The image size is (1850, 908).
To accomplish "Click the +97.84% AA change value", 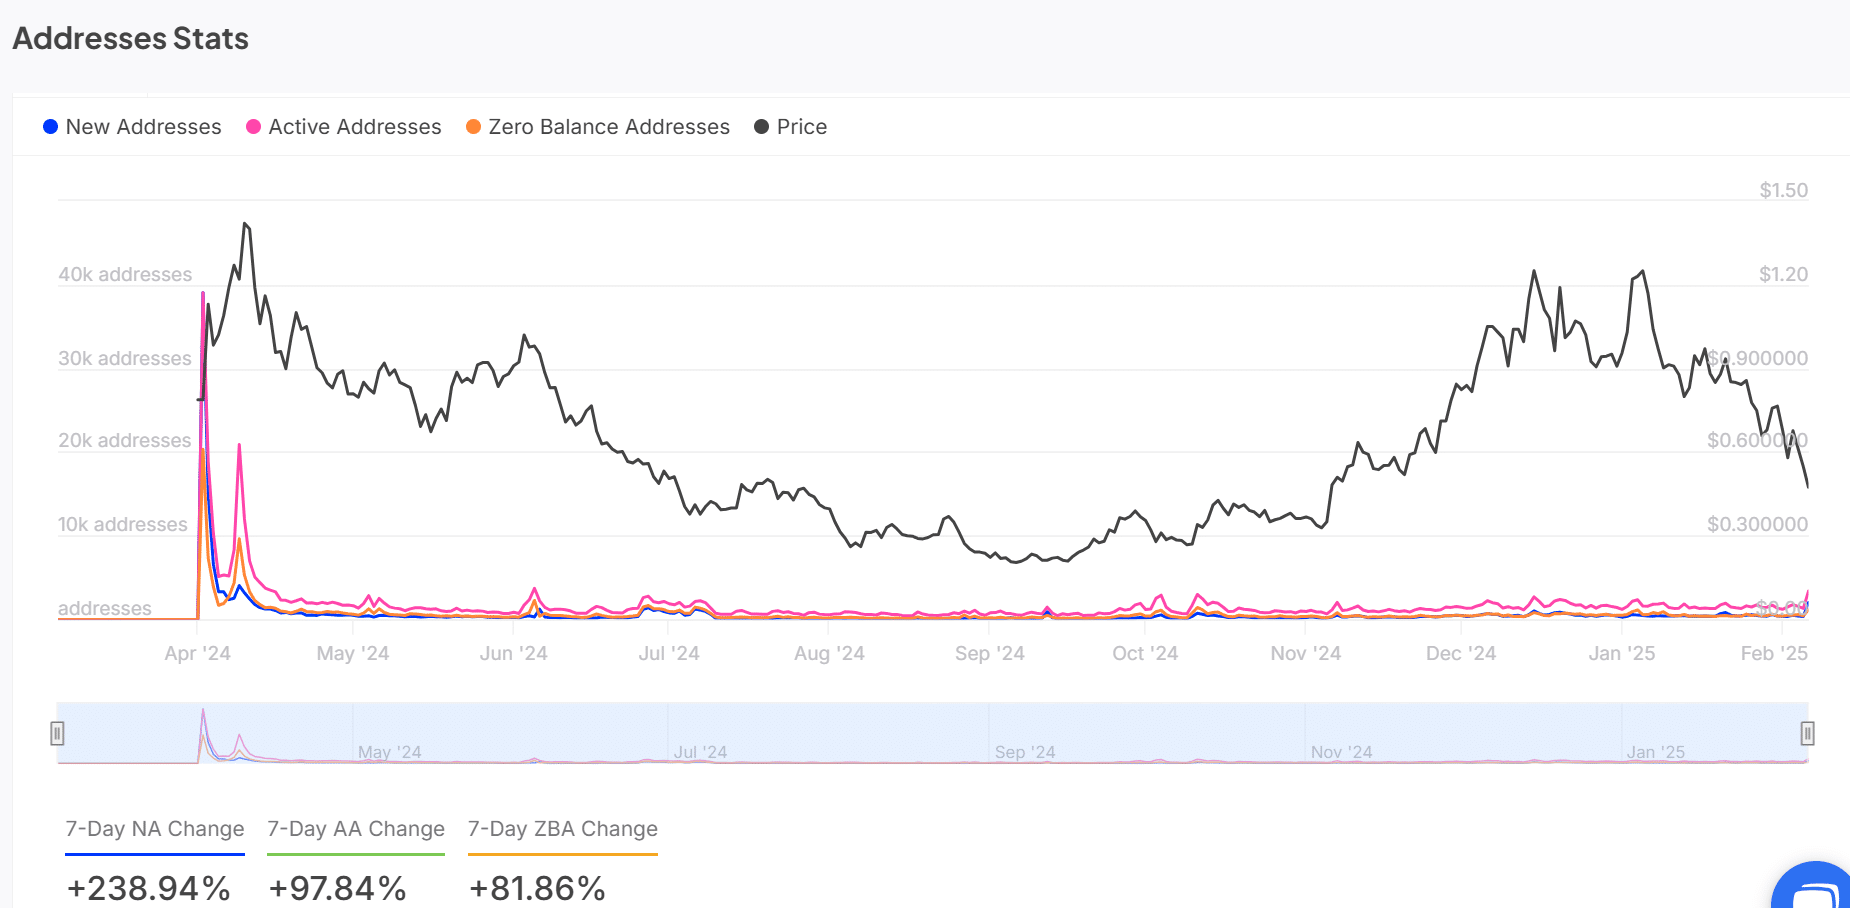I will [338, 888].
